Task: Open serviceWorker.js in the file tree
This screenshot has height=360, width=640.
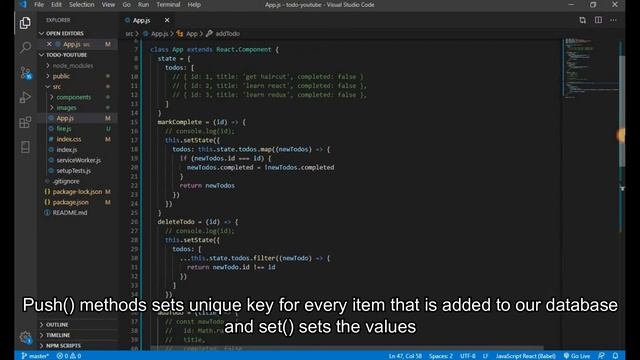Action: [78, 160]
